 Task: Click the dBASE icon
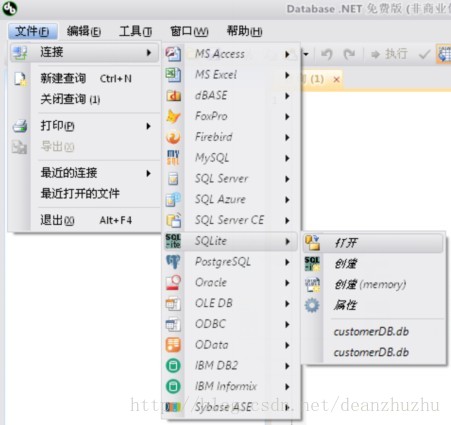(173, 96)
